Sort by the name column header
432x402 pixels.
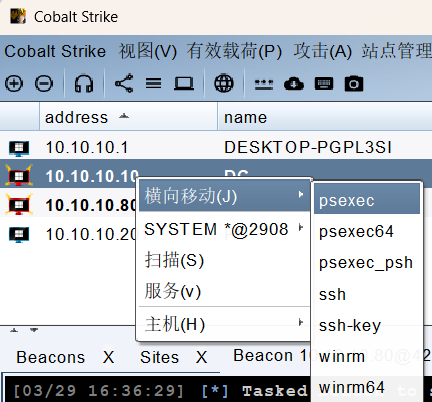(x=325, y=117)
